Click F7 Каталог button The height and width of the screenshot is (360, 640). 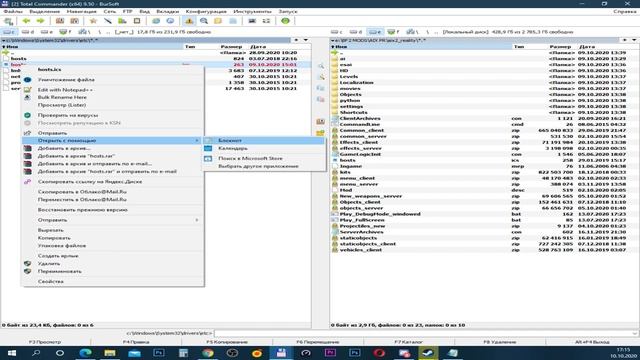click(x=409, y=342)
